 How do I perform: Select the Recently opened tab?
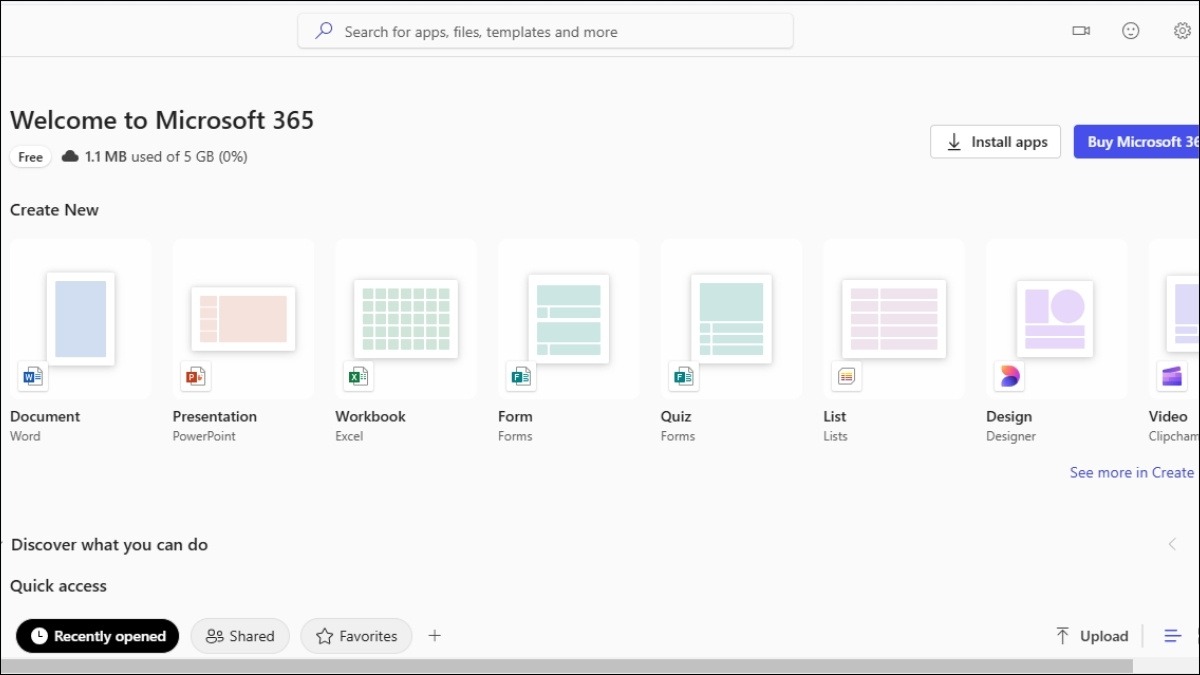(x=98, y=636)
